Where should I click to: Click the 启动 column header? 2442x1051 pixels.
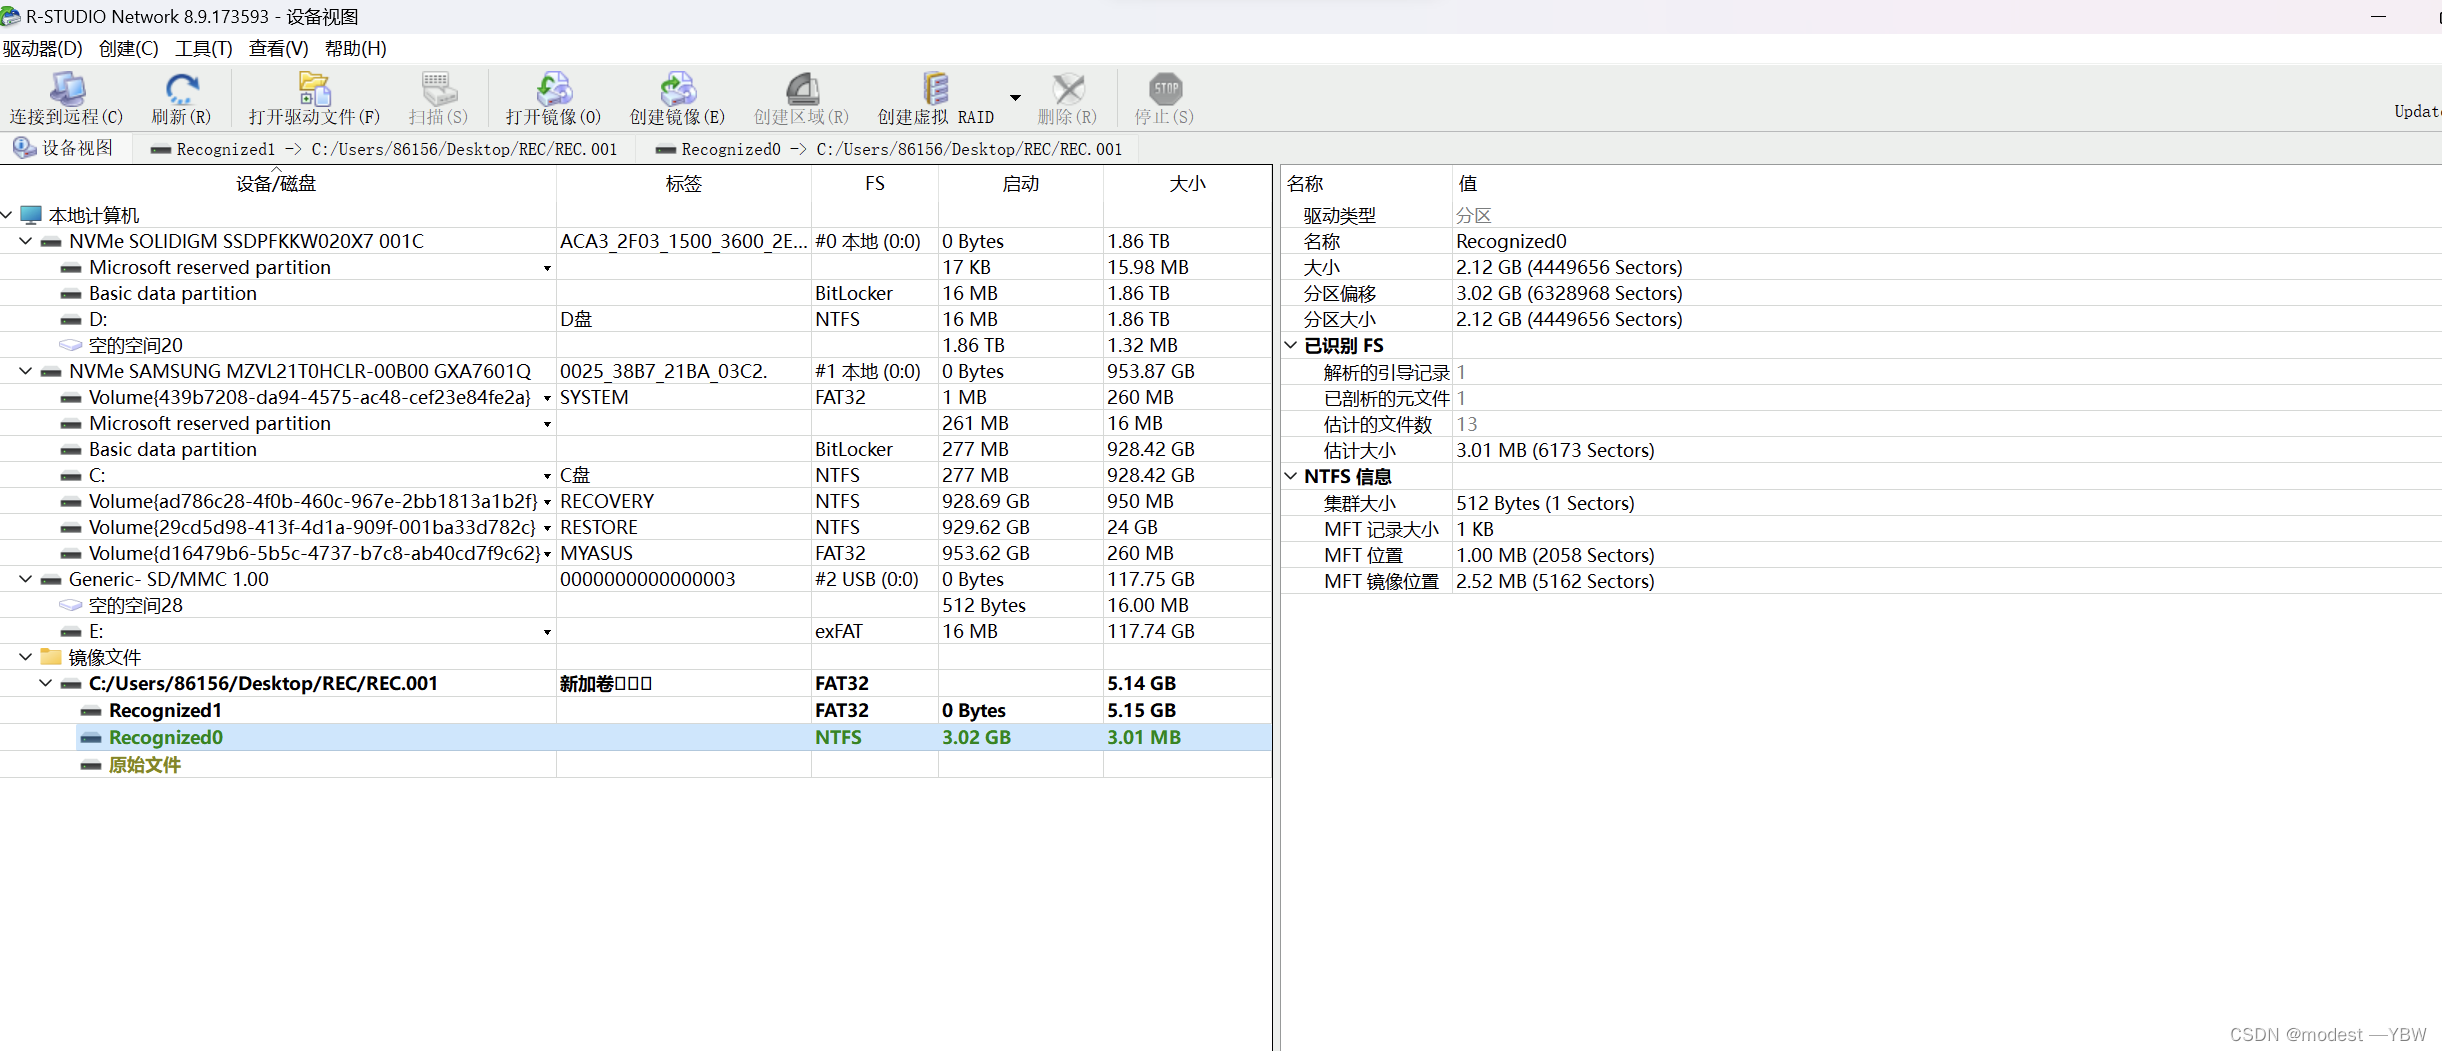pyautogui.click(x=1021, y=183)
